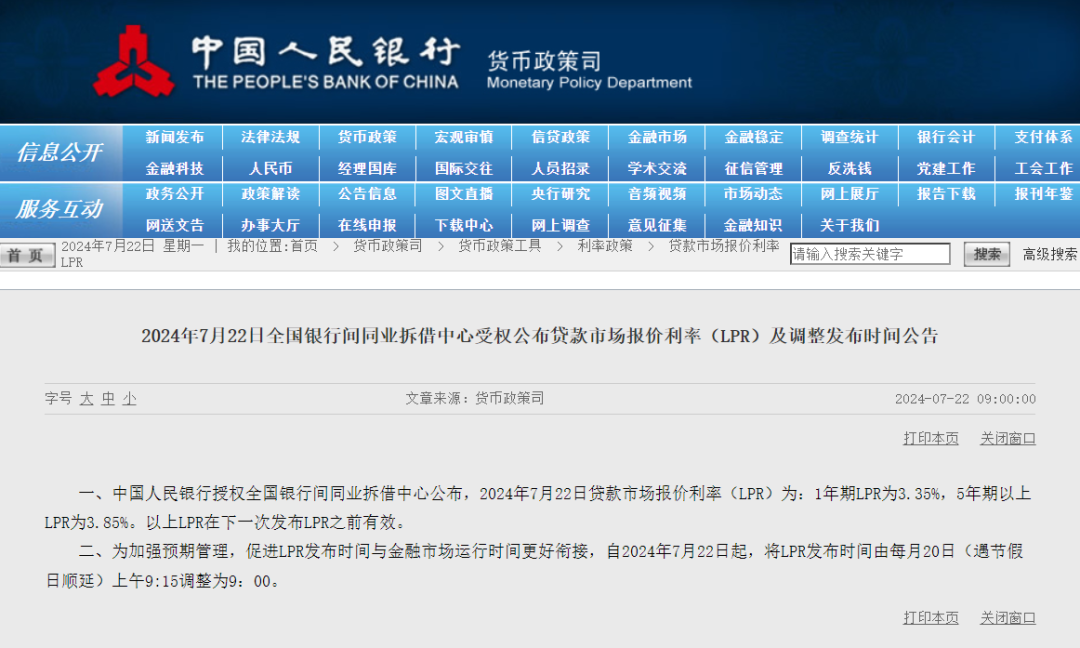
Task: Click the 首页 home button
Action: 27,255
